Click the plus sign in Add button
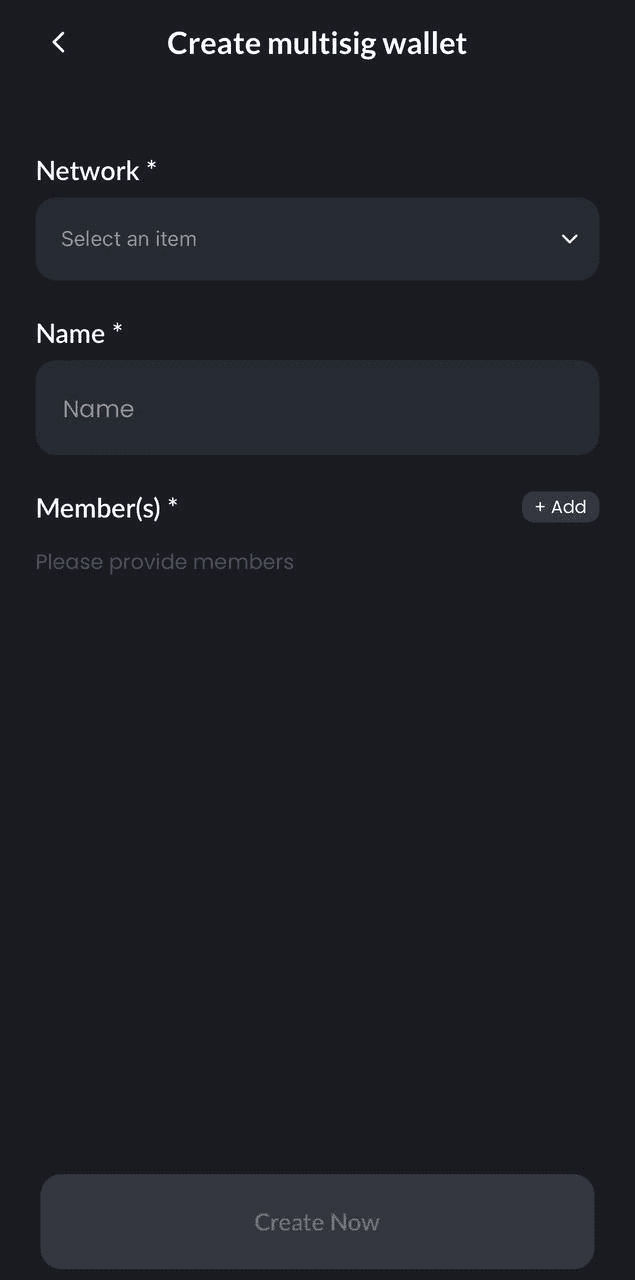This screenshot has width=635, height=1280. 540,507
